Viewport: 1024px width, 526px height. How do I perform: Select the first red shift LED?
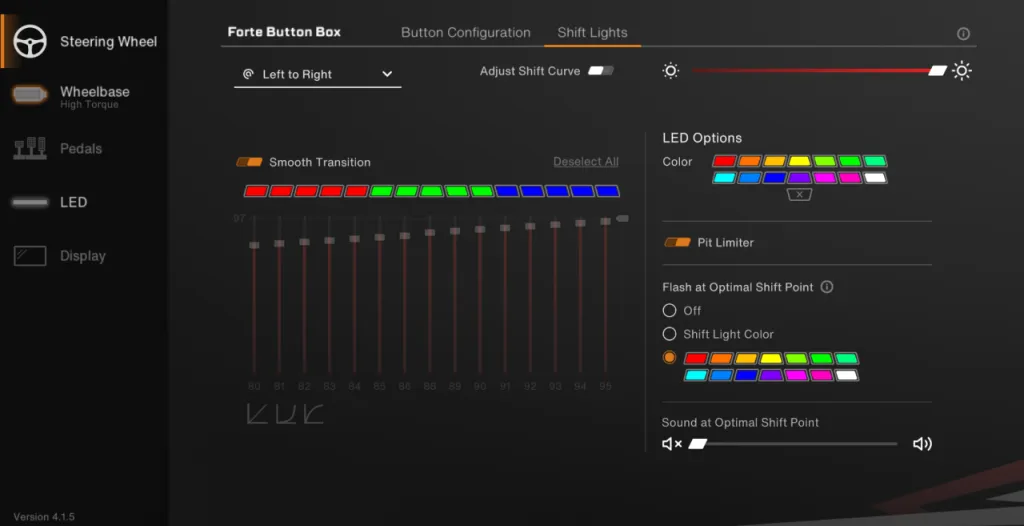tap(257, 191)
